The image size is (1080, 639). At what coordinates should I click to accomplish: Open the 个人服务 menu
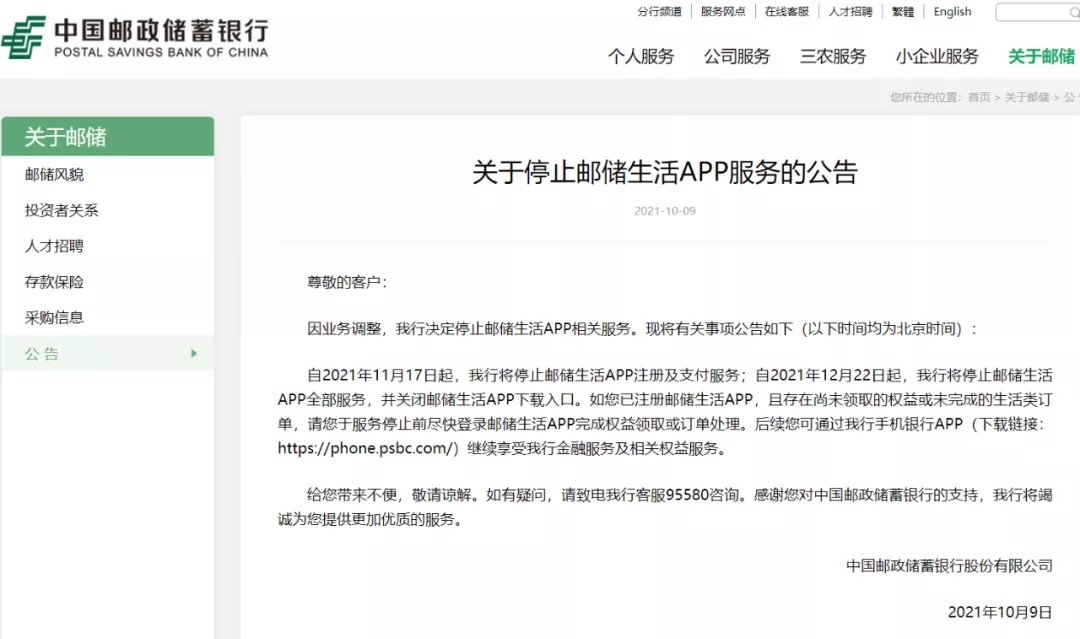click(641, 56)
